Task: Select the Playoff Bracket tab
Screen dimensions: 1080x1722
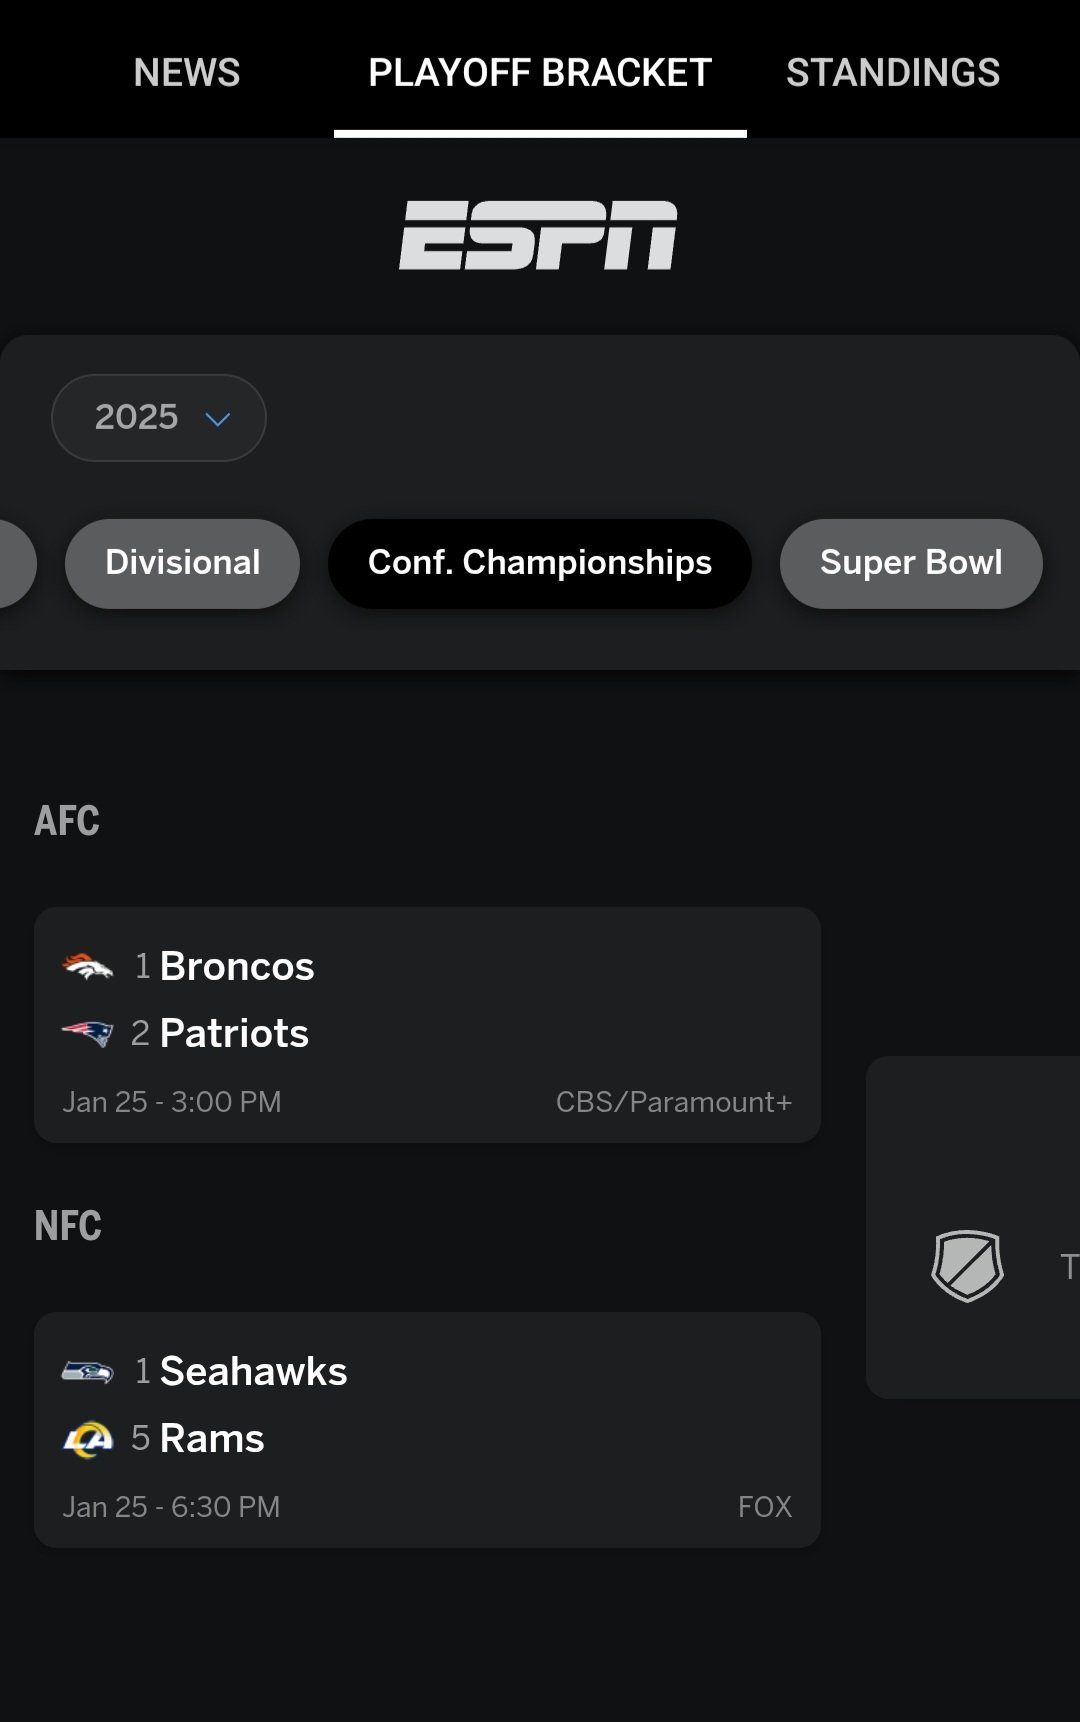Action: pyautogui.click(x=540, y=72)
